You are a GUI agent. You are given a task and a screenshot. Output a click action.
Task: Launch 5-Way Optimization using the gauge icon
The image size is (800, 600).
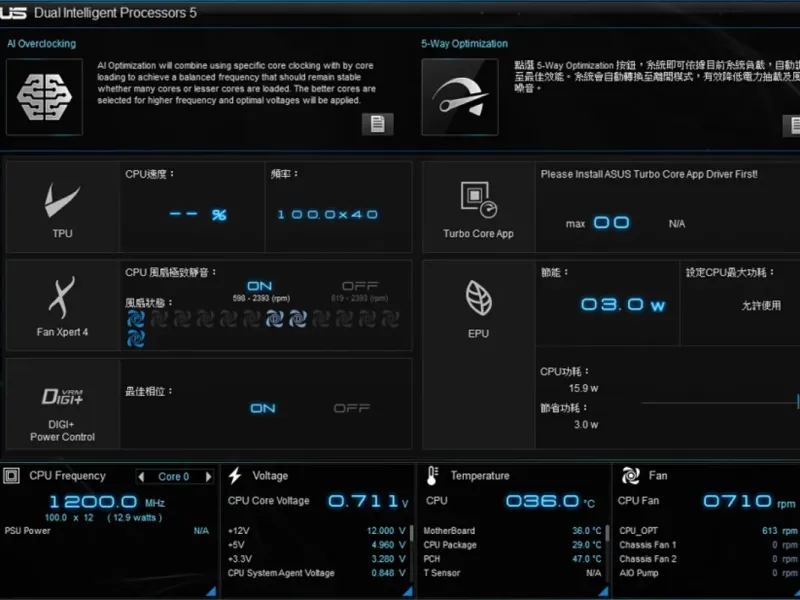coord(460,97)
